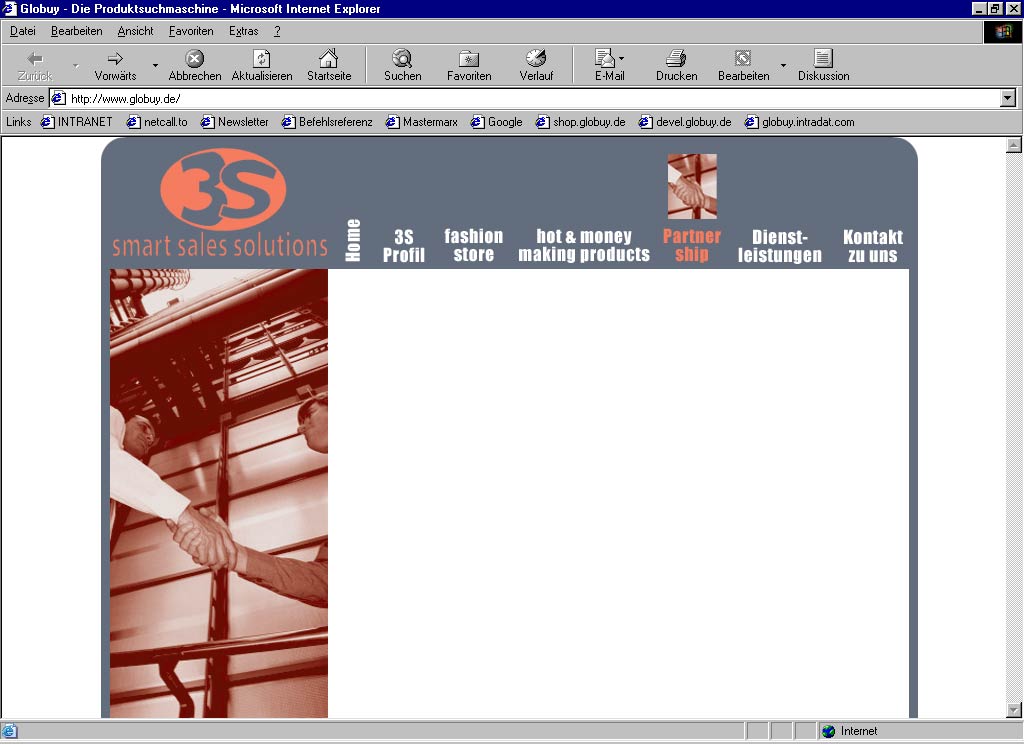The width and height of the screenshot is (1024, 744).
Task: Open the 3S Profil navigation item
Action: pyautogui.click(x=404, y=246)
